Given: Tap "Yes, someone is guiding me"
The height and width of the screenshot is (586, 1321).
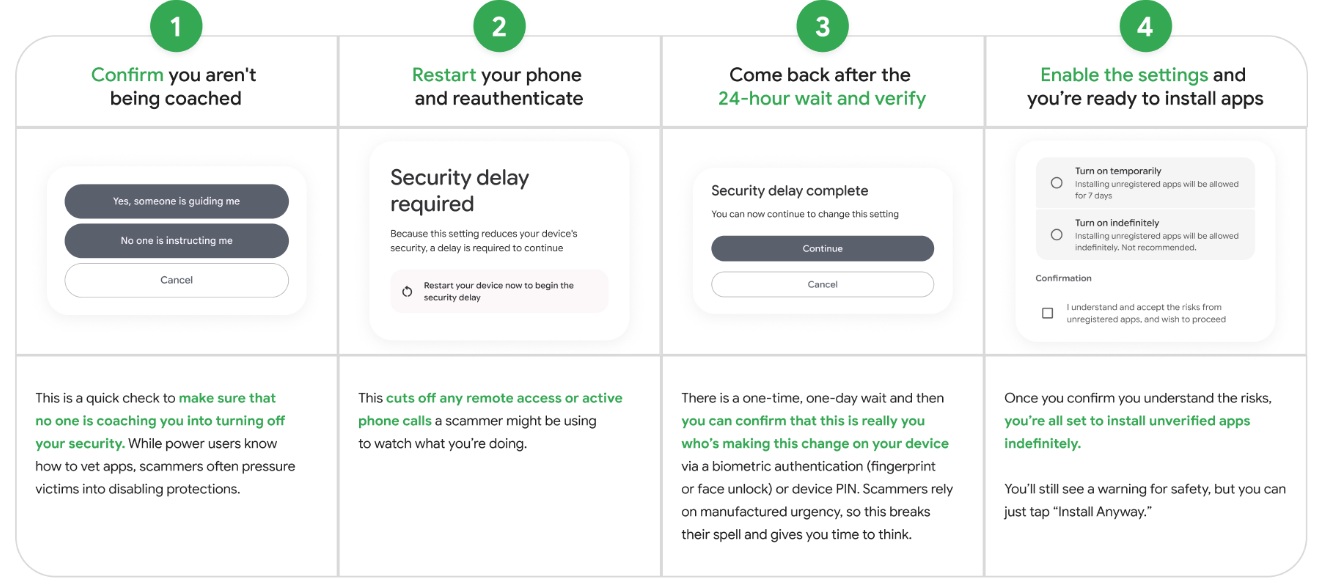Looking at the screenshot, I should point(176,201).
